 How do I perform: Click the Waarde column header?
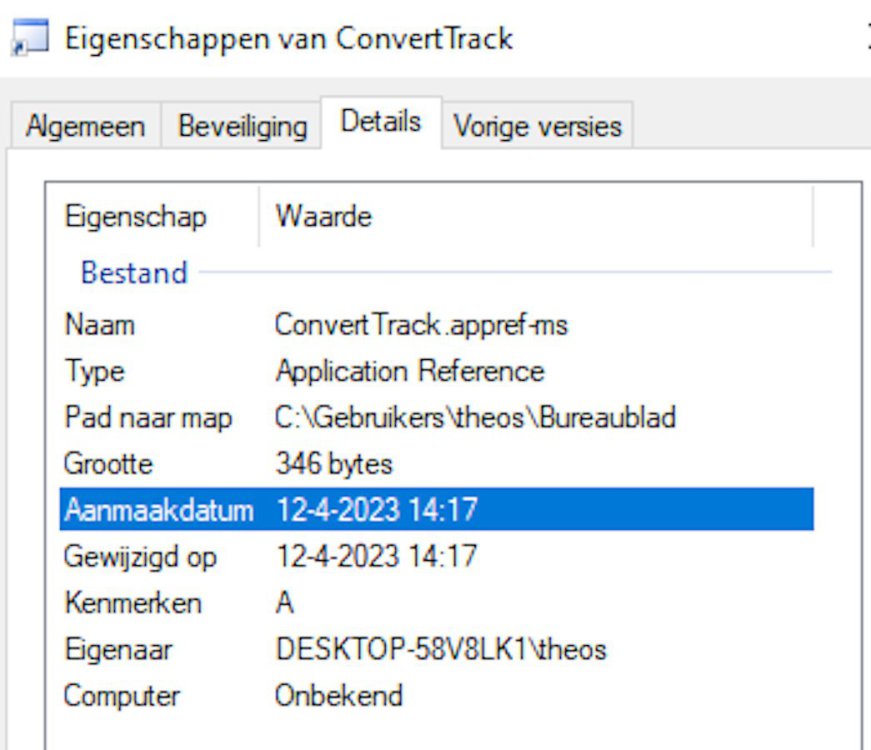(323, 217)
